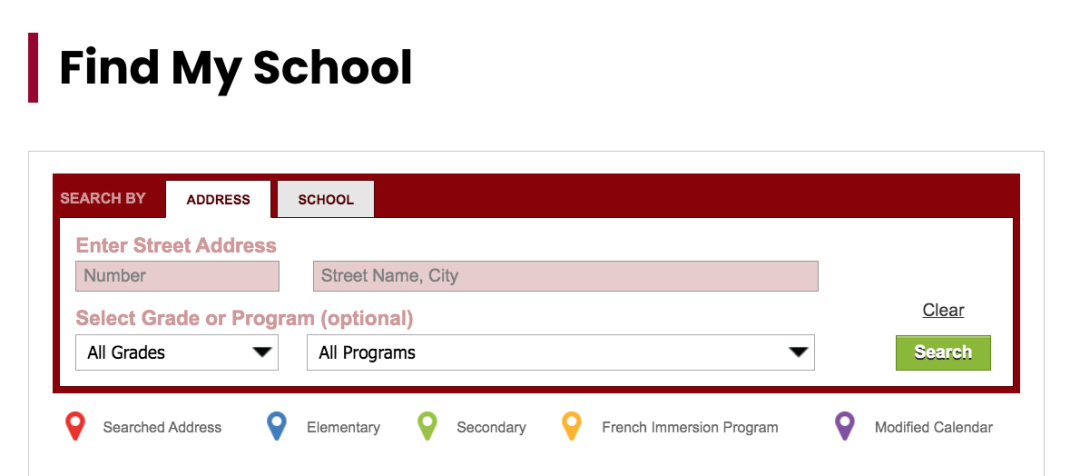Click the Modified Calendar legend text
This screenshot has width=1080, height=476.
click(x=934, y=428)
